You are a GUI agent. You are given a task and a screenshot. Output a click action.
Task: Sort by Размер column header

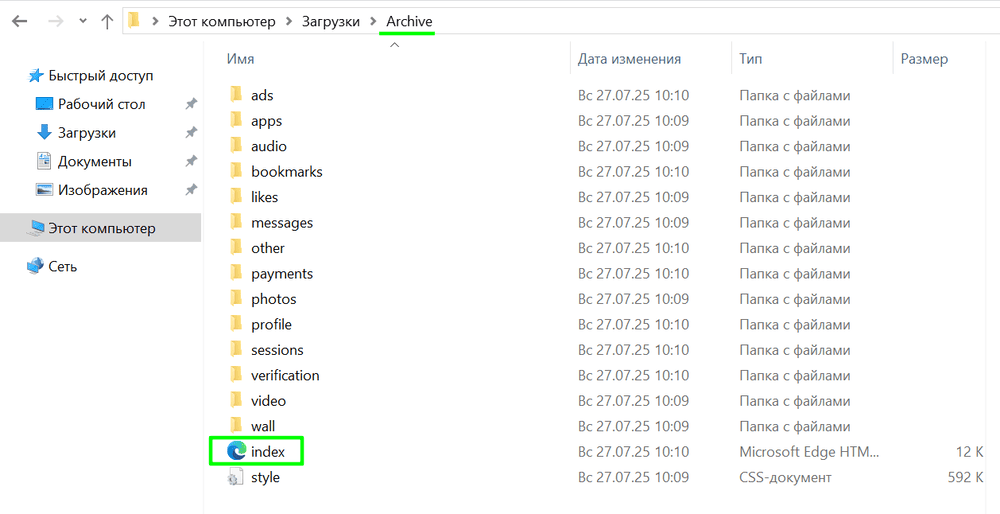point(924,59)
